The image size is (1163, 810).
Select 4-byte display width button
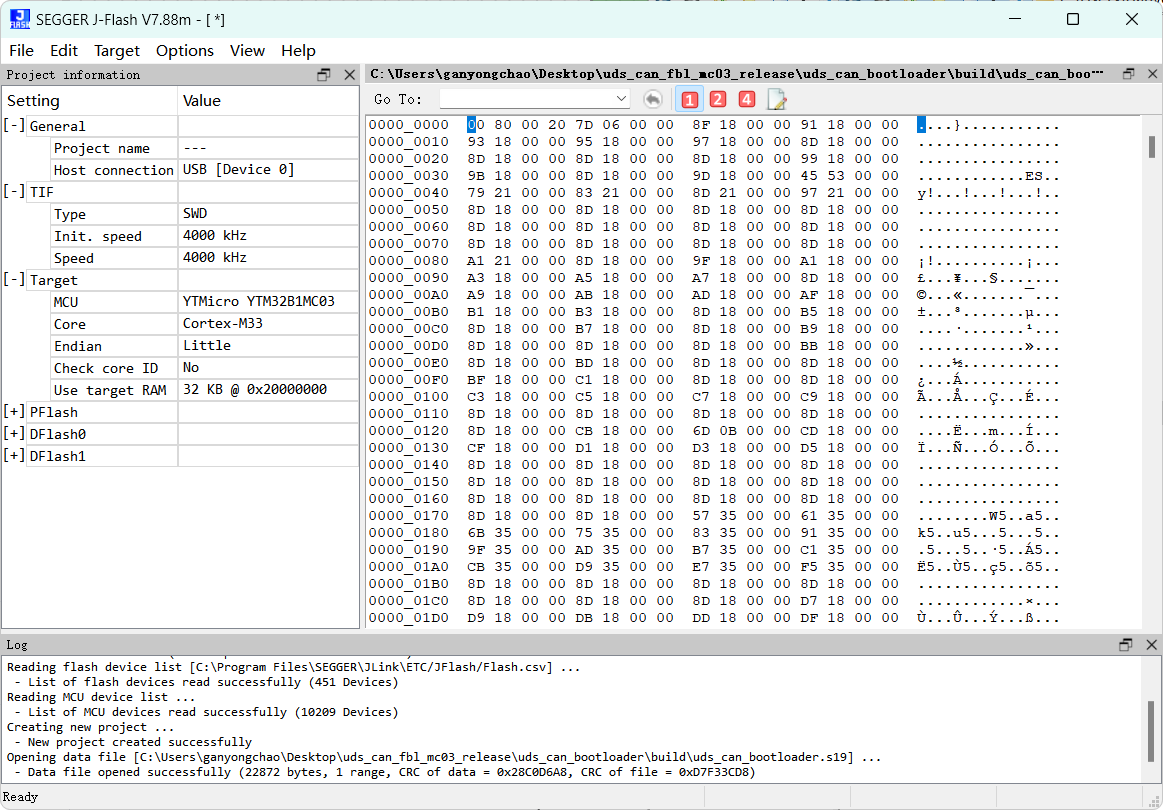(x=747, y=99)
